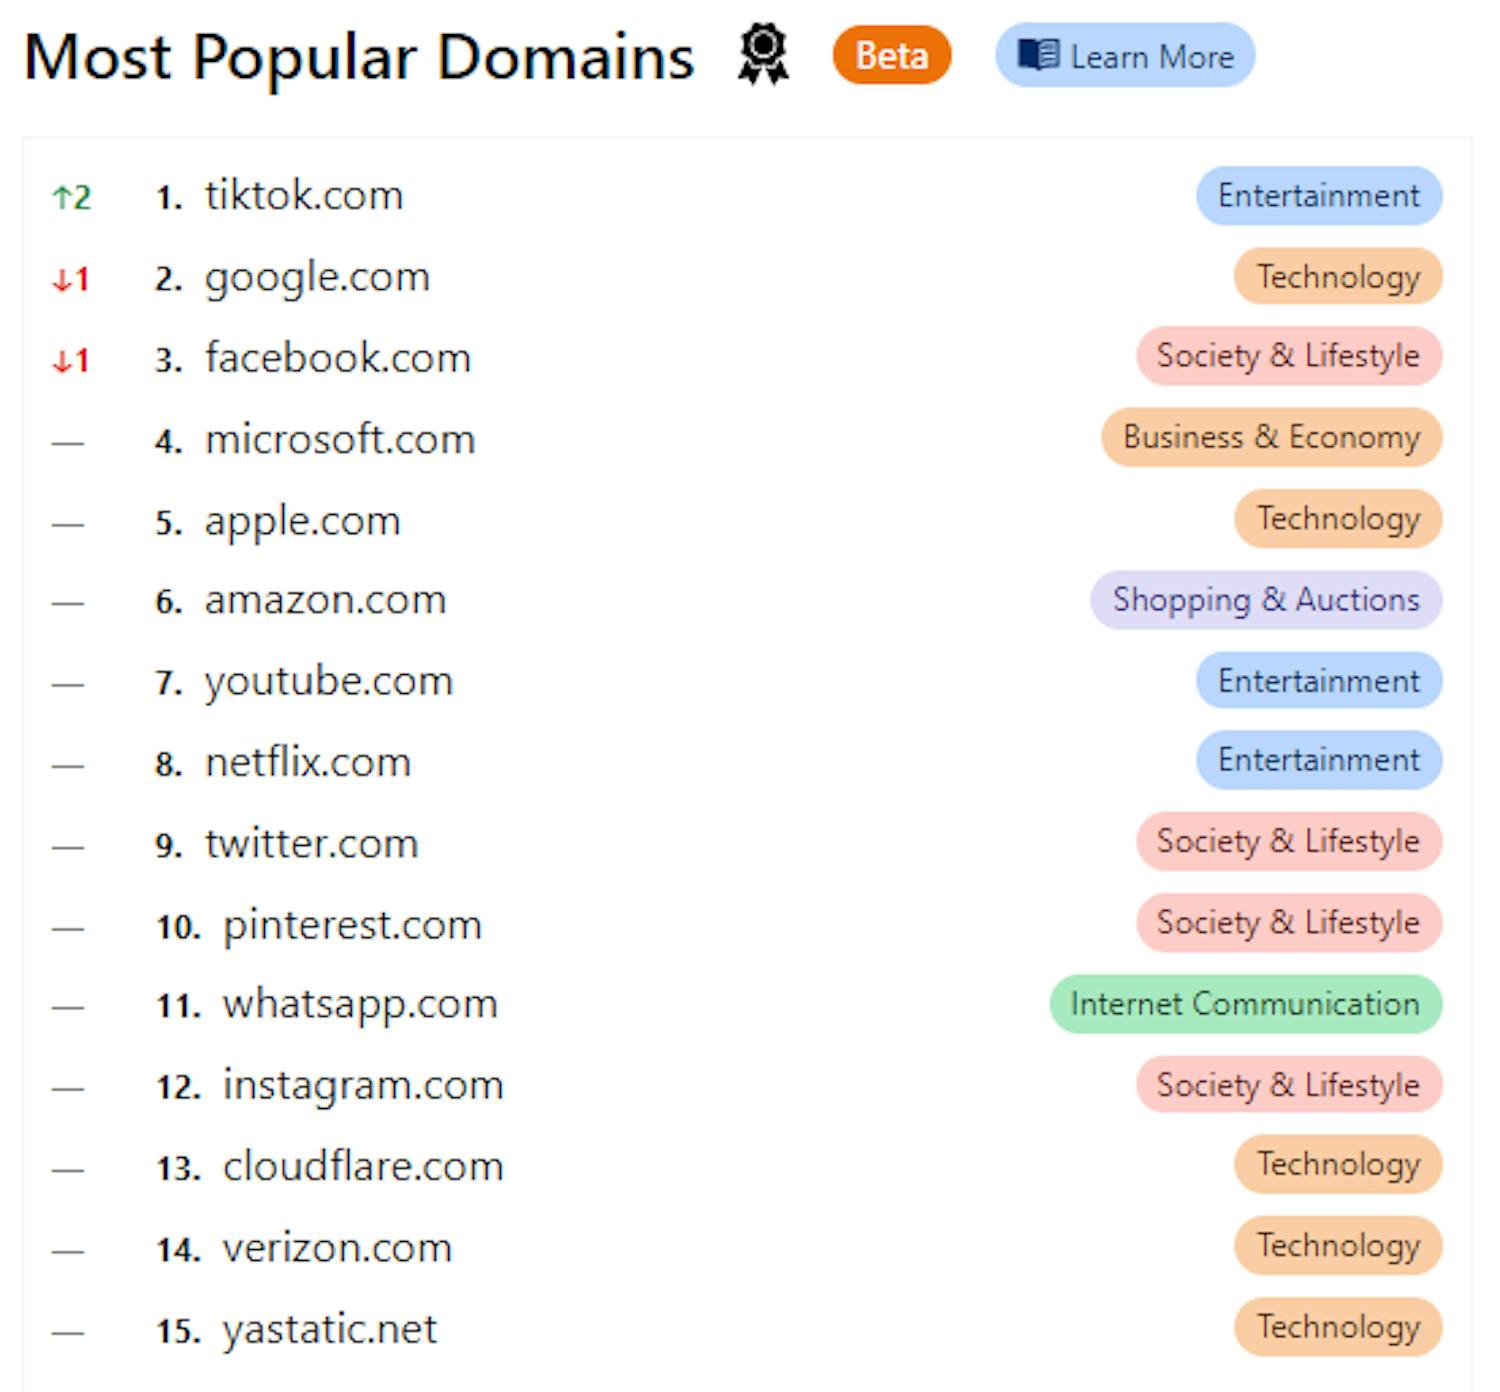Select the amazon.com domain link

(x=325, y=601)
